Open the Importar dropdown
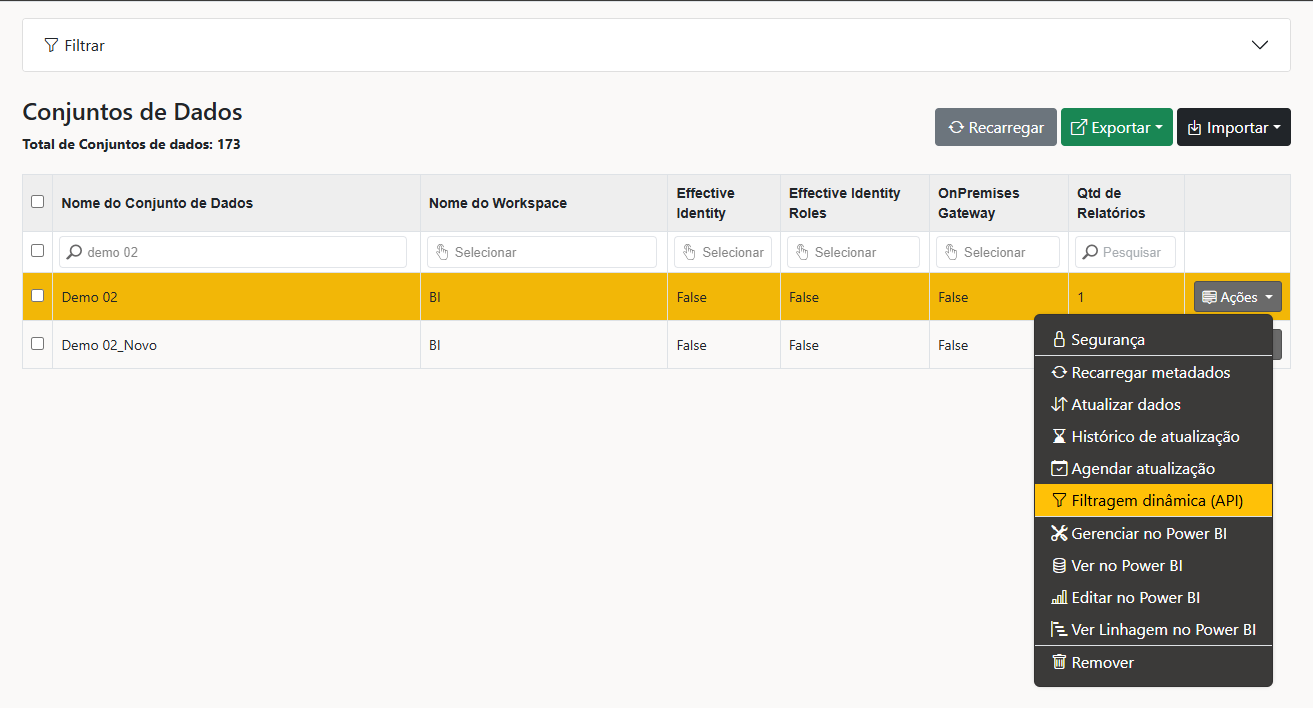The height and width of the screenshot is (708, 1313). click(x=1233, y=128)
